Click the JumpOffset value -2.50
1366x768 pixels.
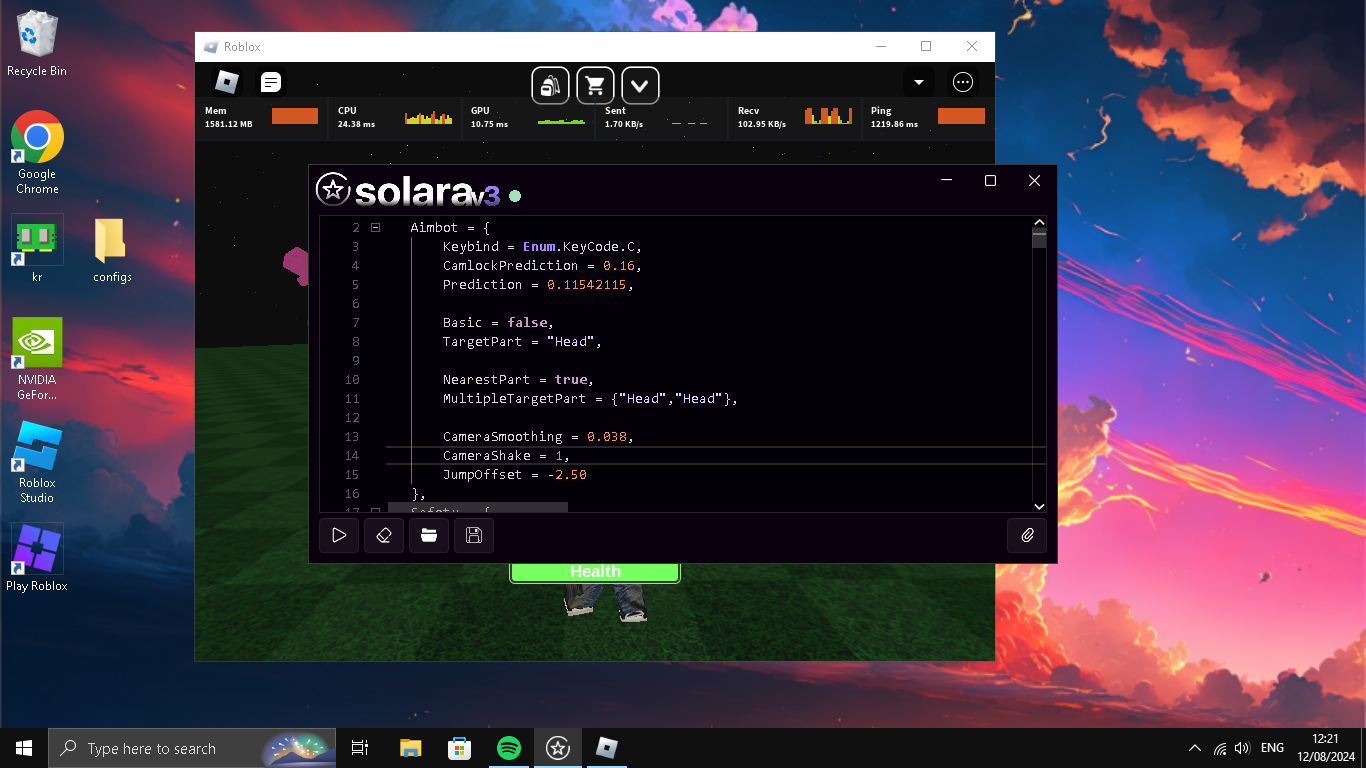pyautogui.click(x=567, y=475)
